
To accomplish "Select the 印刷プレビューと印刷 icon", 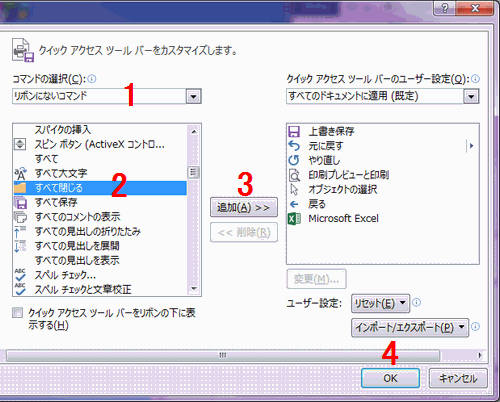I will 294,175.
